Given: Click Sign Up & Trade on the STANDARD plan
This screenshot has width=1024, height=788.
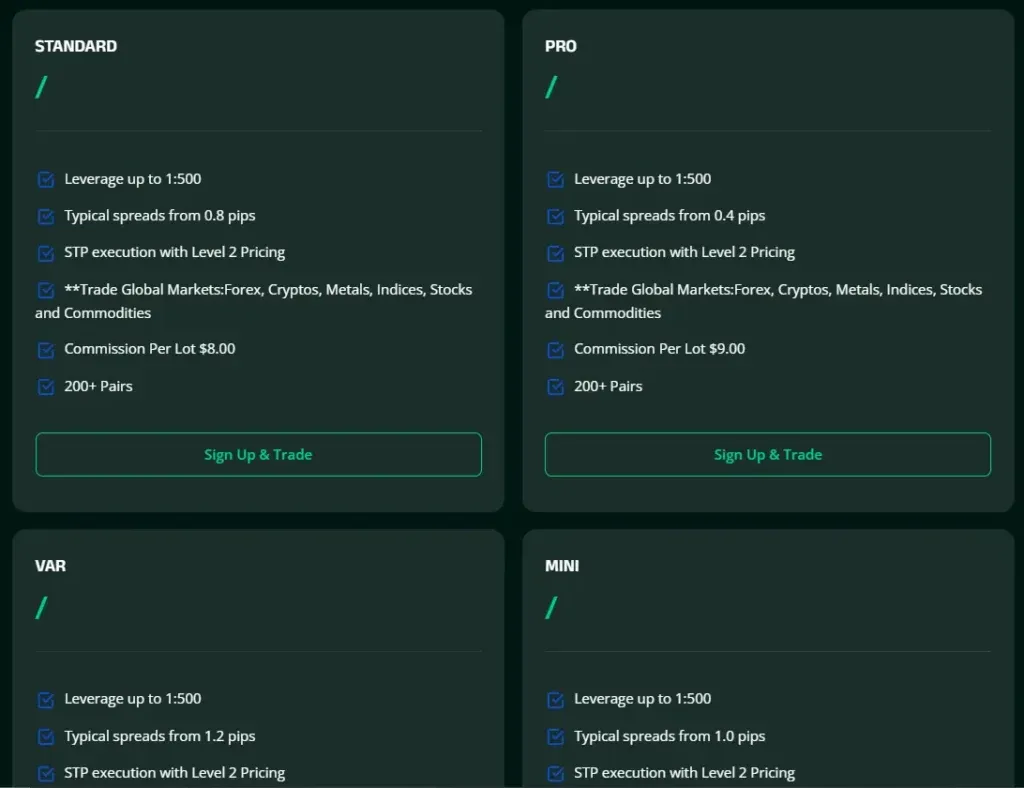Looking at the screenshot, I should (x=258, y=454).
